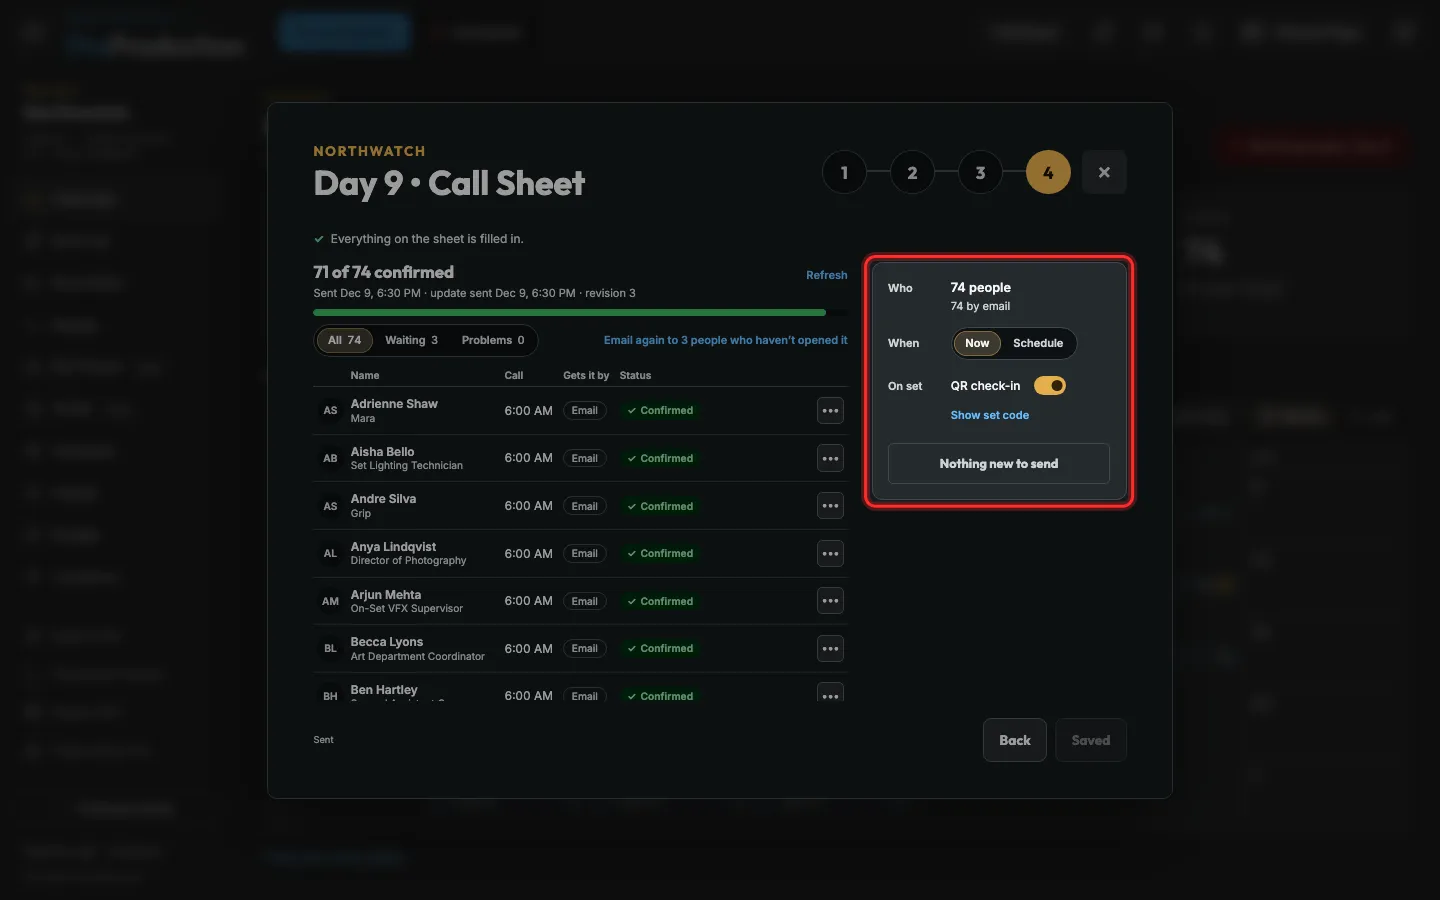Go to step 1 of the wizard

[x=844, y=172]
